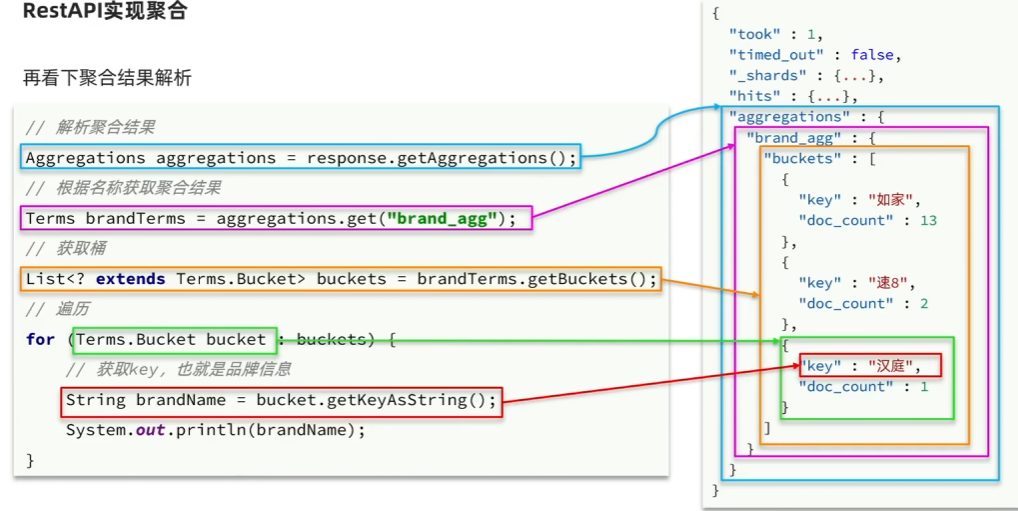Click the line "Terms brandTerms = aggregations.get"
Image resolution: width=1018 pixels, height=511 pixels.
coord(276,218)
